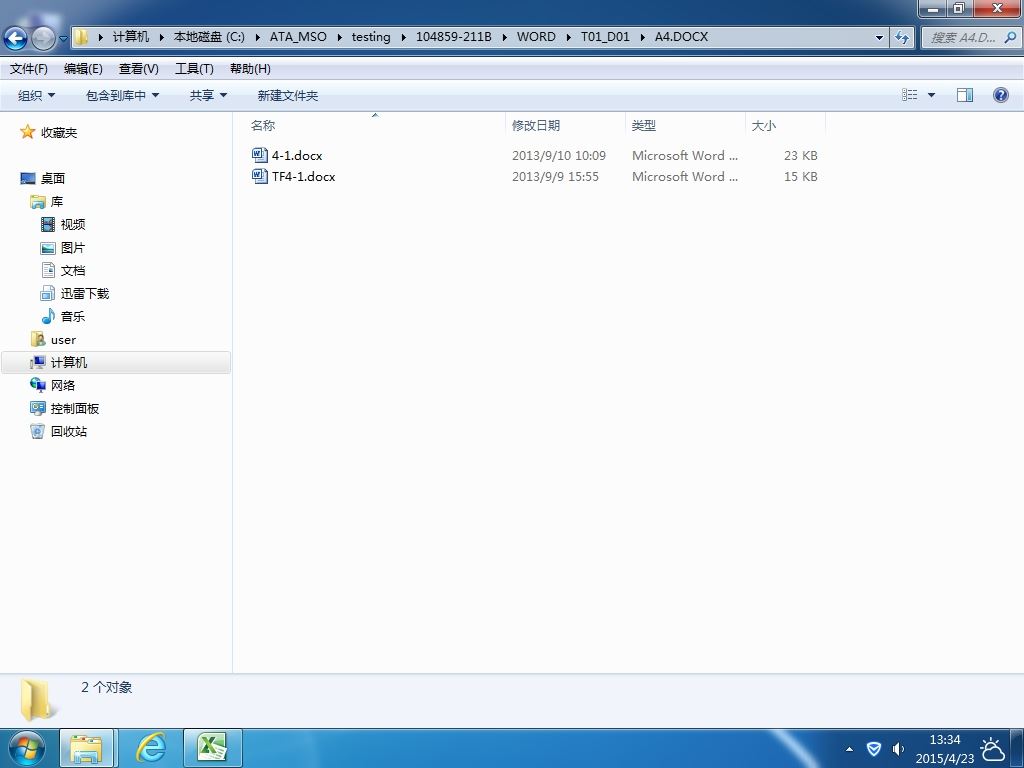Select 收藏夹 star in sidebar
The image size is (1024, 768).
point(27,132)
